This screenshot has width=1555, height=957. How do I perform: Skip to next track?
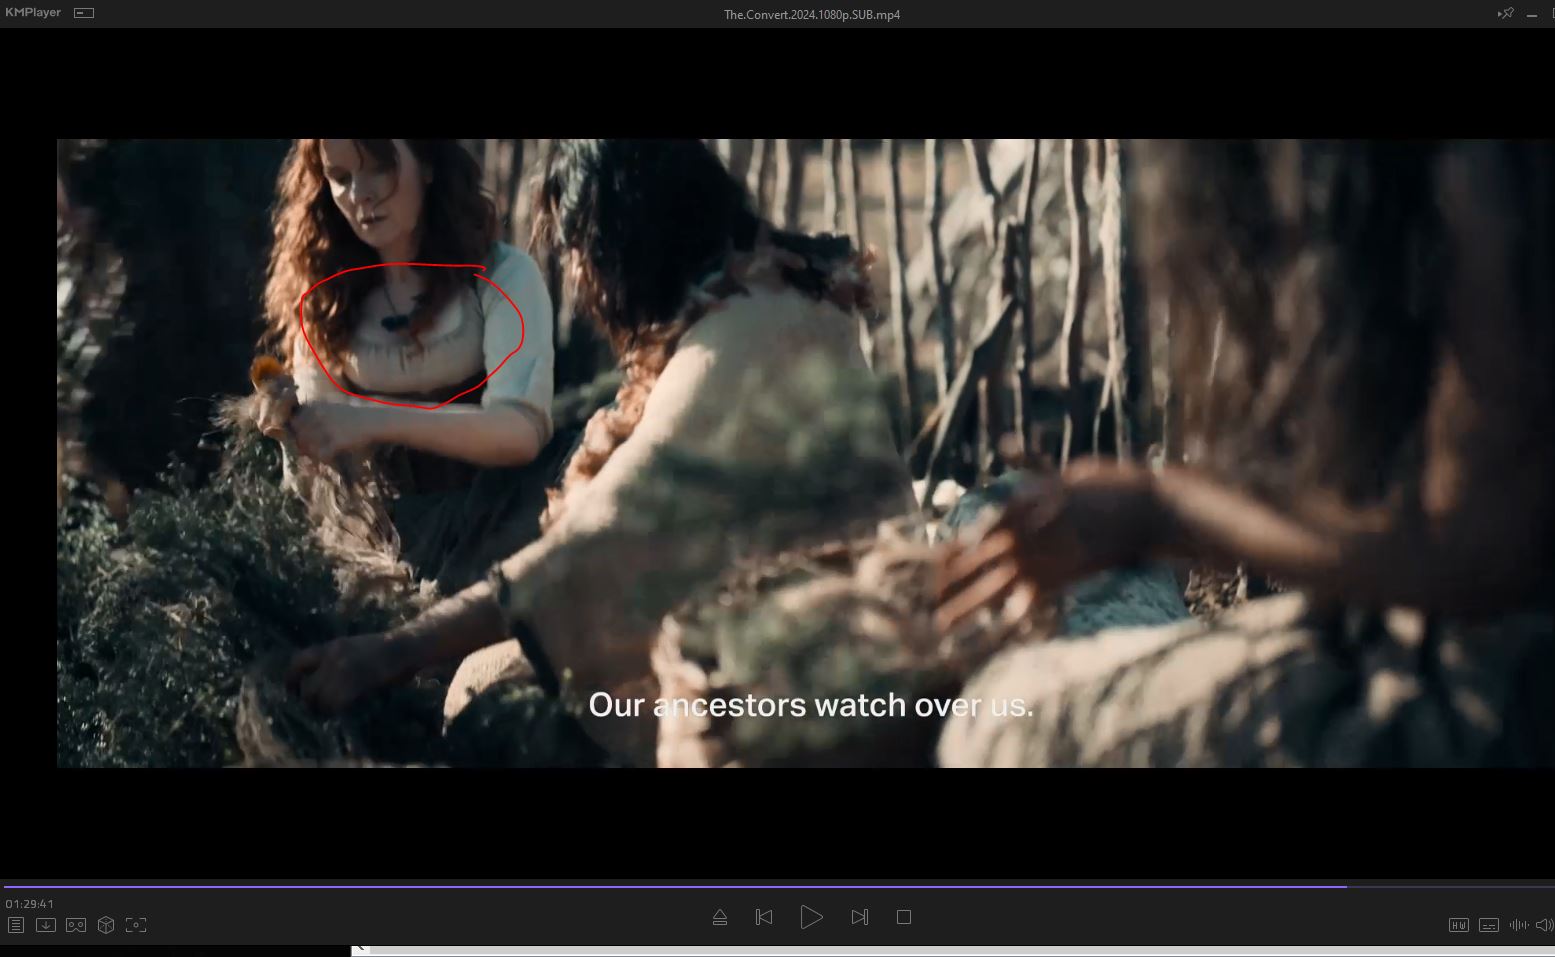[859, 917]
